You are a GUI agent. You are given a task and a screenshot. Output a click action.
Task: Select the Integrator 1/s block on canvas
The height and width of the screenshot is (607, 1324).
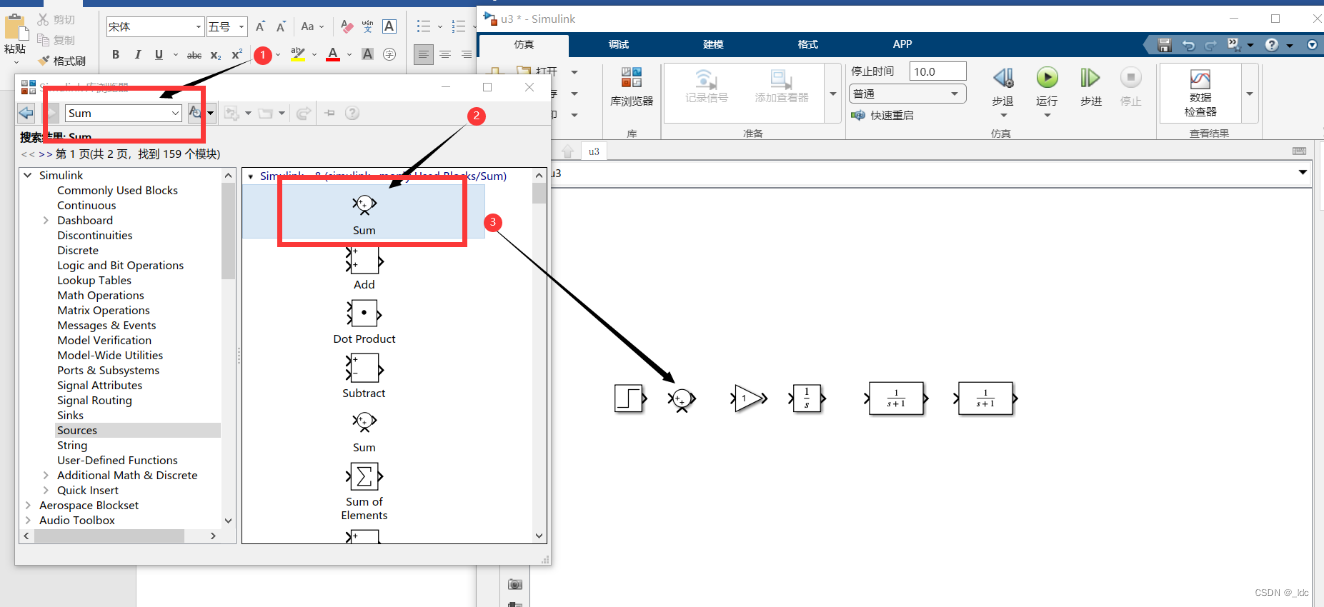(x=807, y=399)
